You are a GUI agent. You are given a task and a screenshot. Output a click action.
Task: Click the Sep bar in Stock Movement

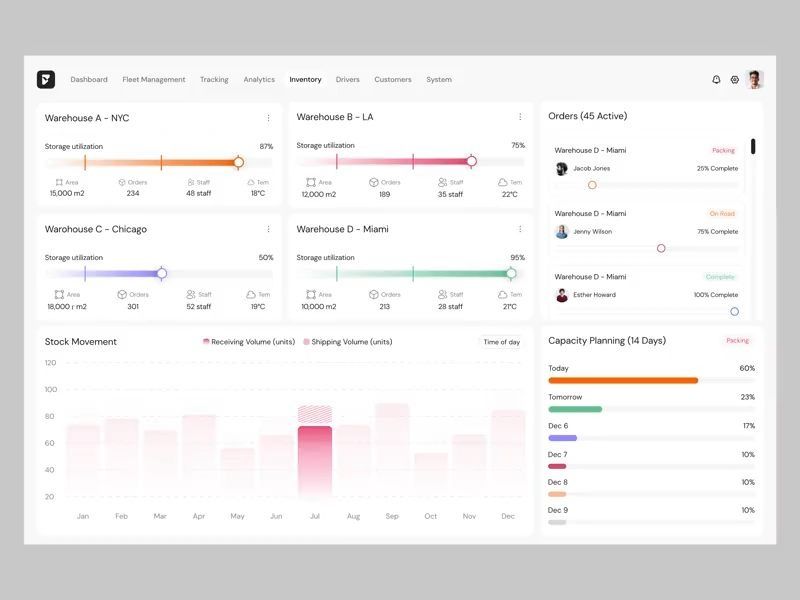(392, 449)
